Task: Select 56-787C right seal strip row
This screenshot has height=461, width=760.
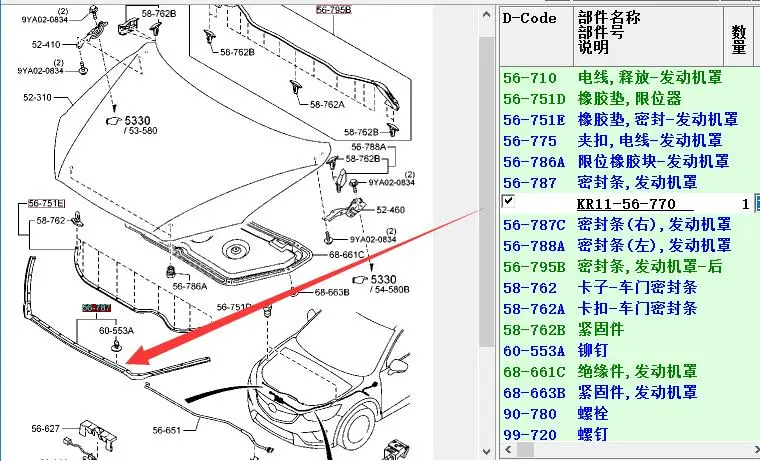Action: tap(629, 225)
